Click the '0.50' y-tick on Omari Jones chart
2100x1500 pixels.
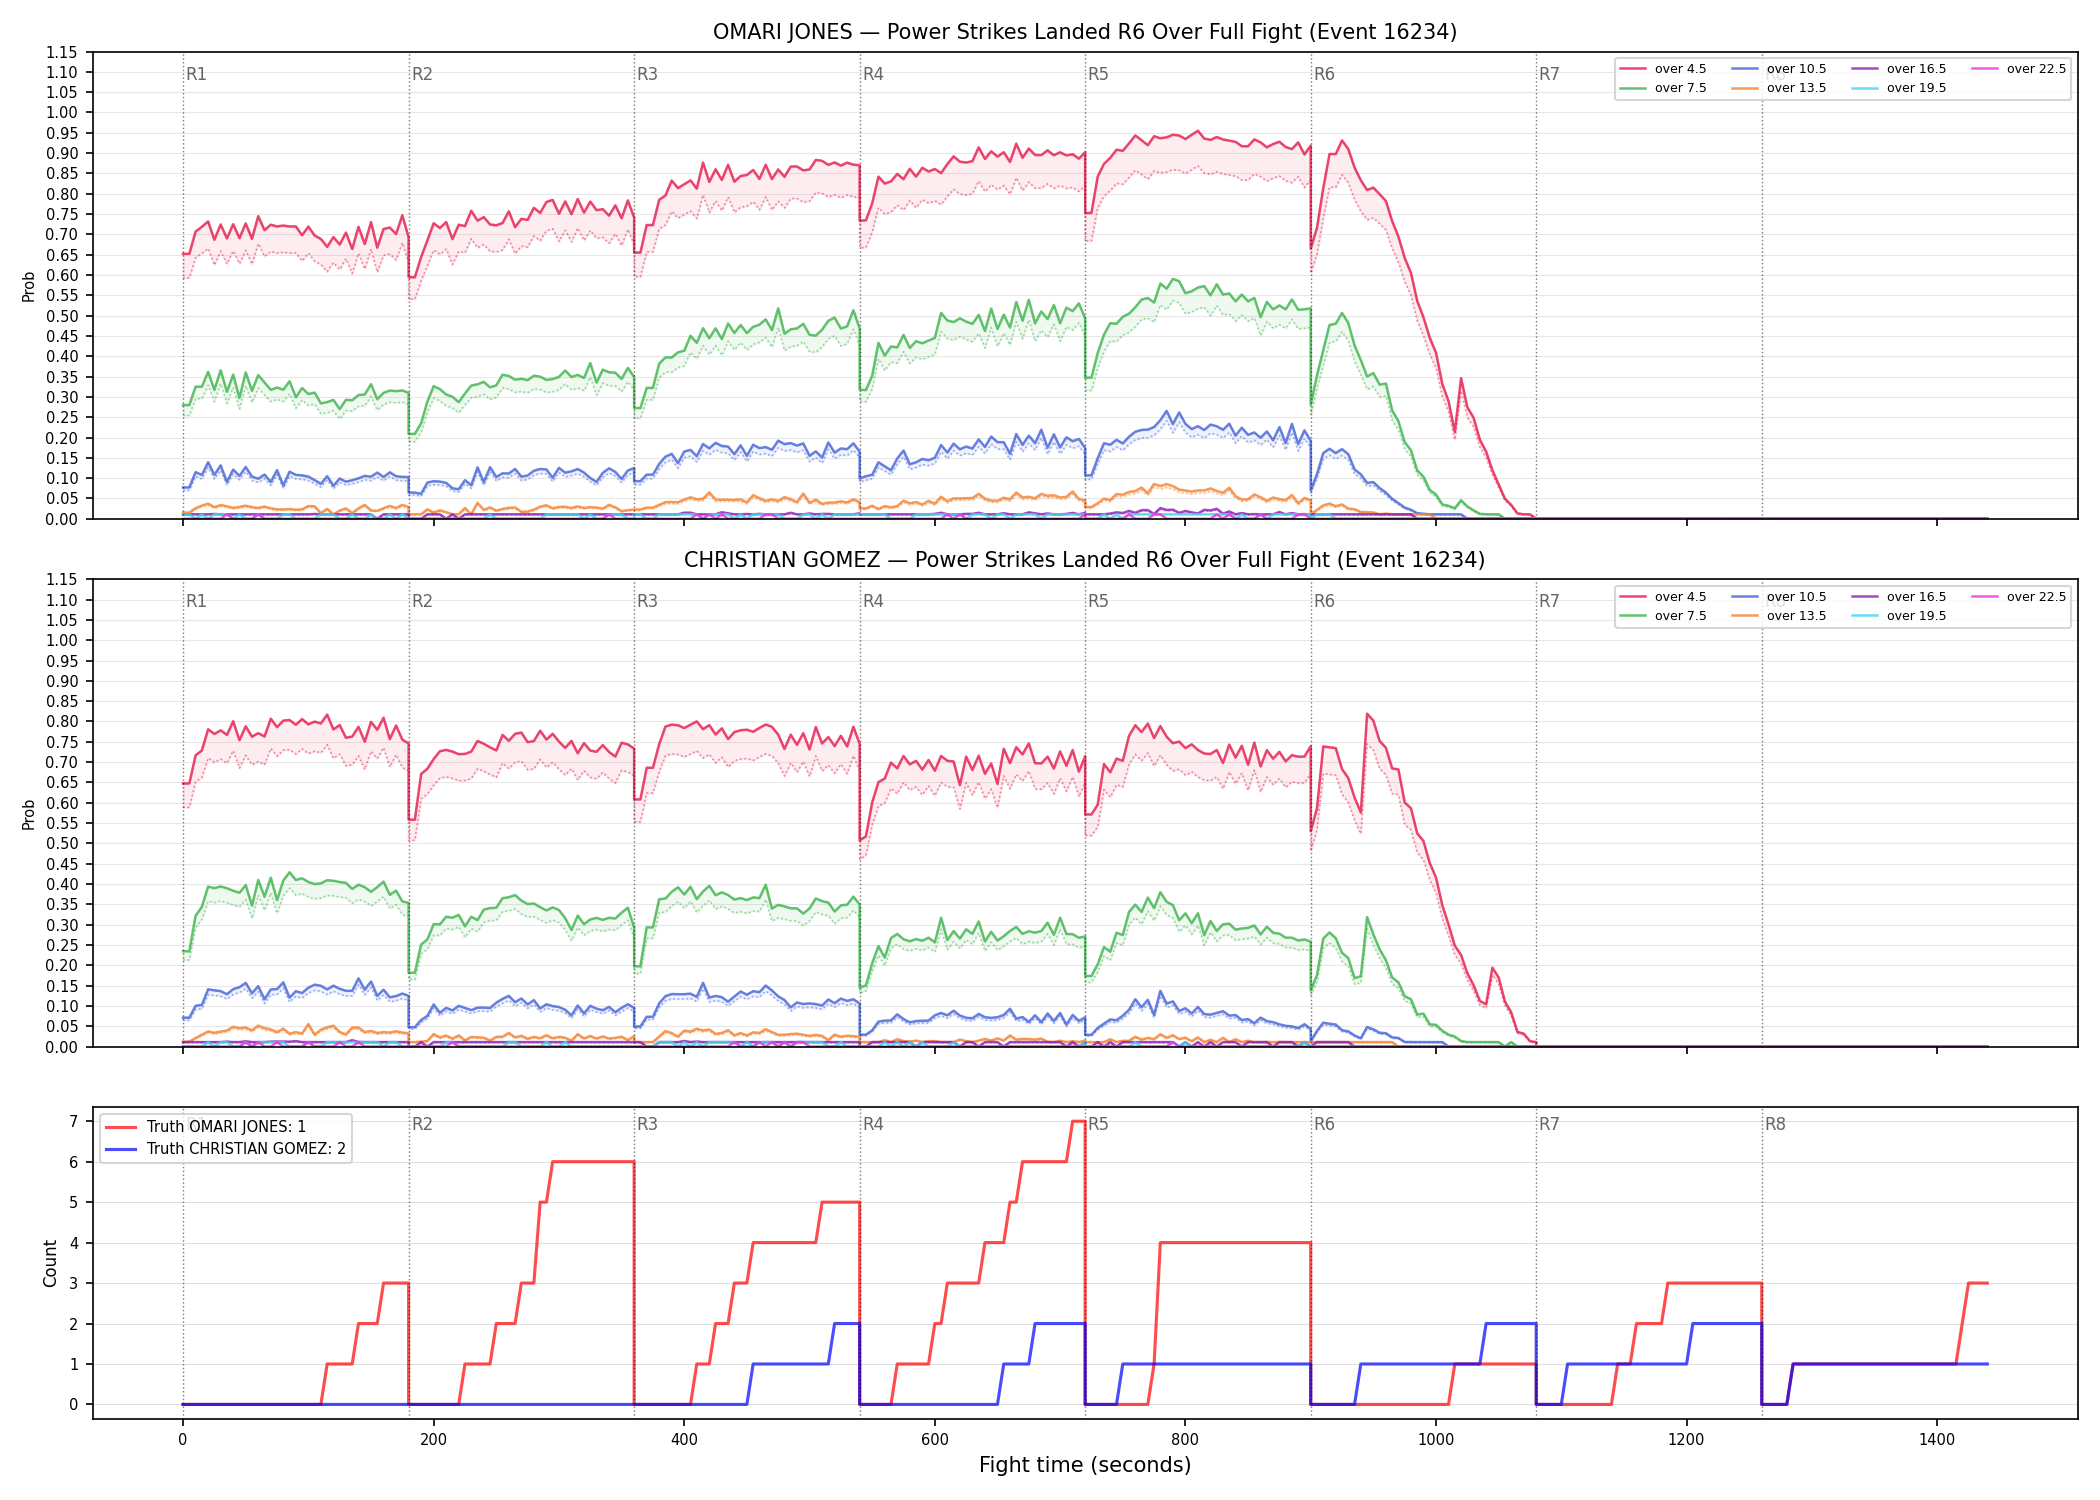pyautogui.click(x=61, y=316)
